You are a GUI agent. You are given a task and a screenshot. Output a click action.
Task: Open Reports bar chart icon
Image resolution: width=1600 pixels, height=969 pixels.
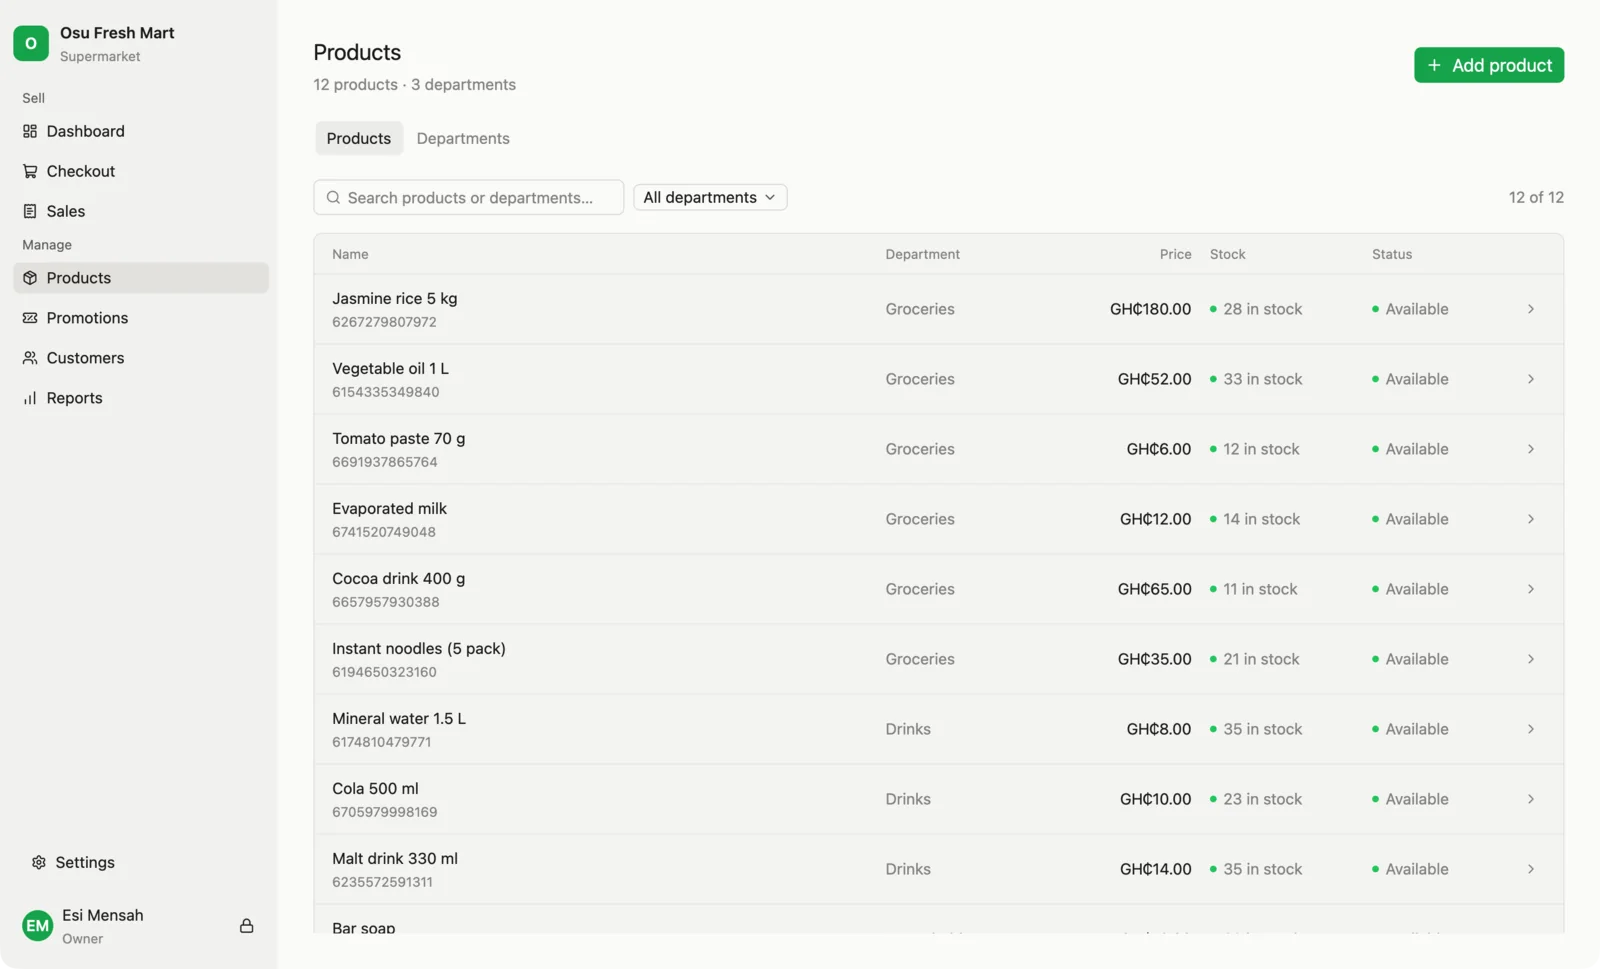pos(30,398)
